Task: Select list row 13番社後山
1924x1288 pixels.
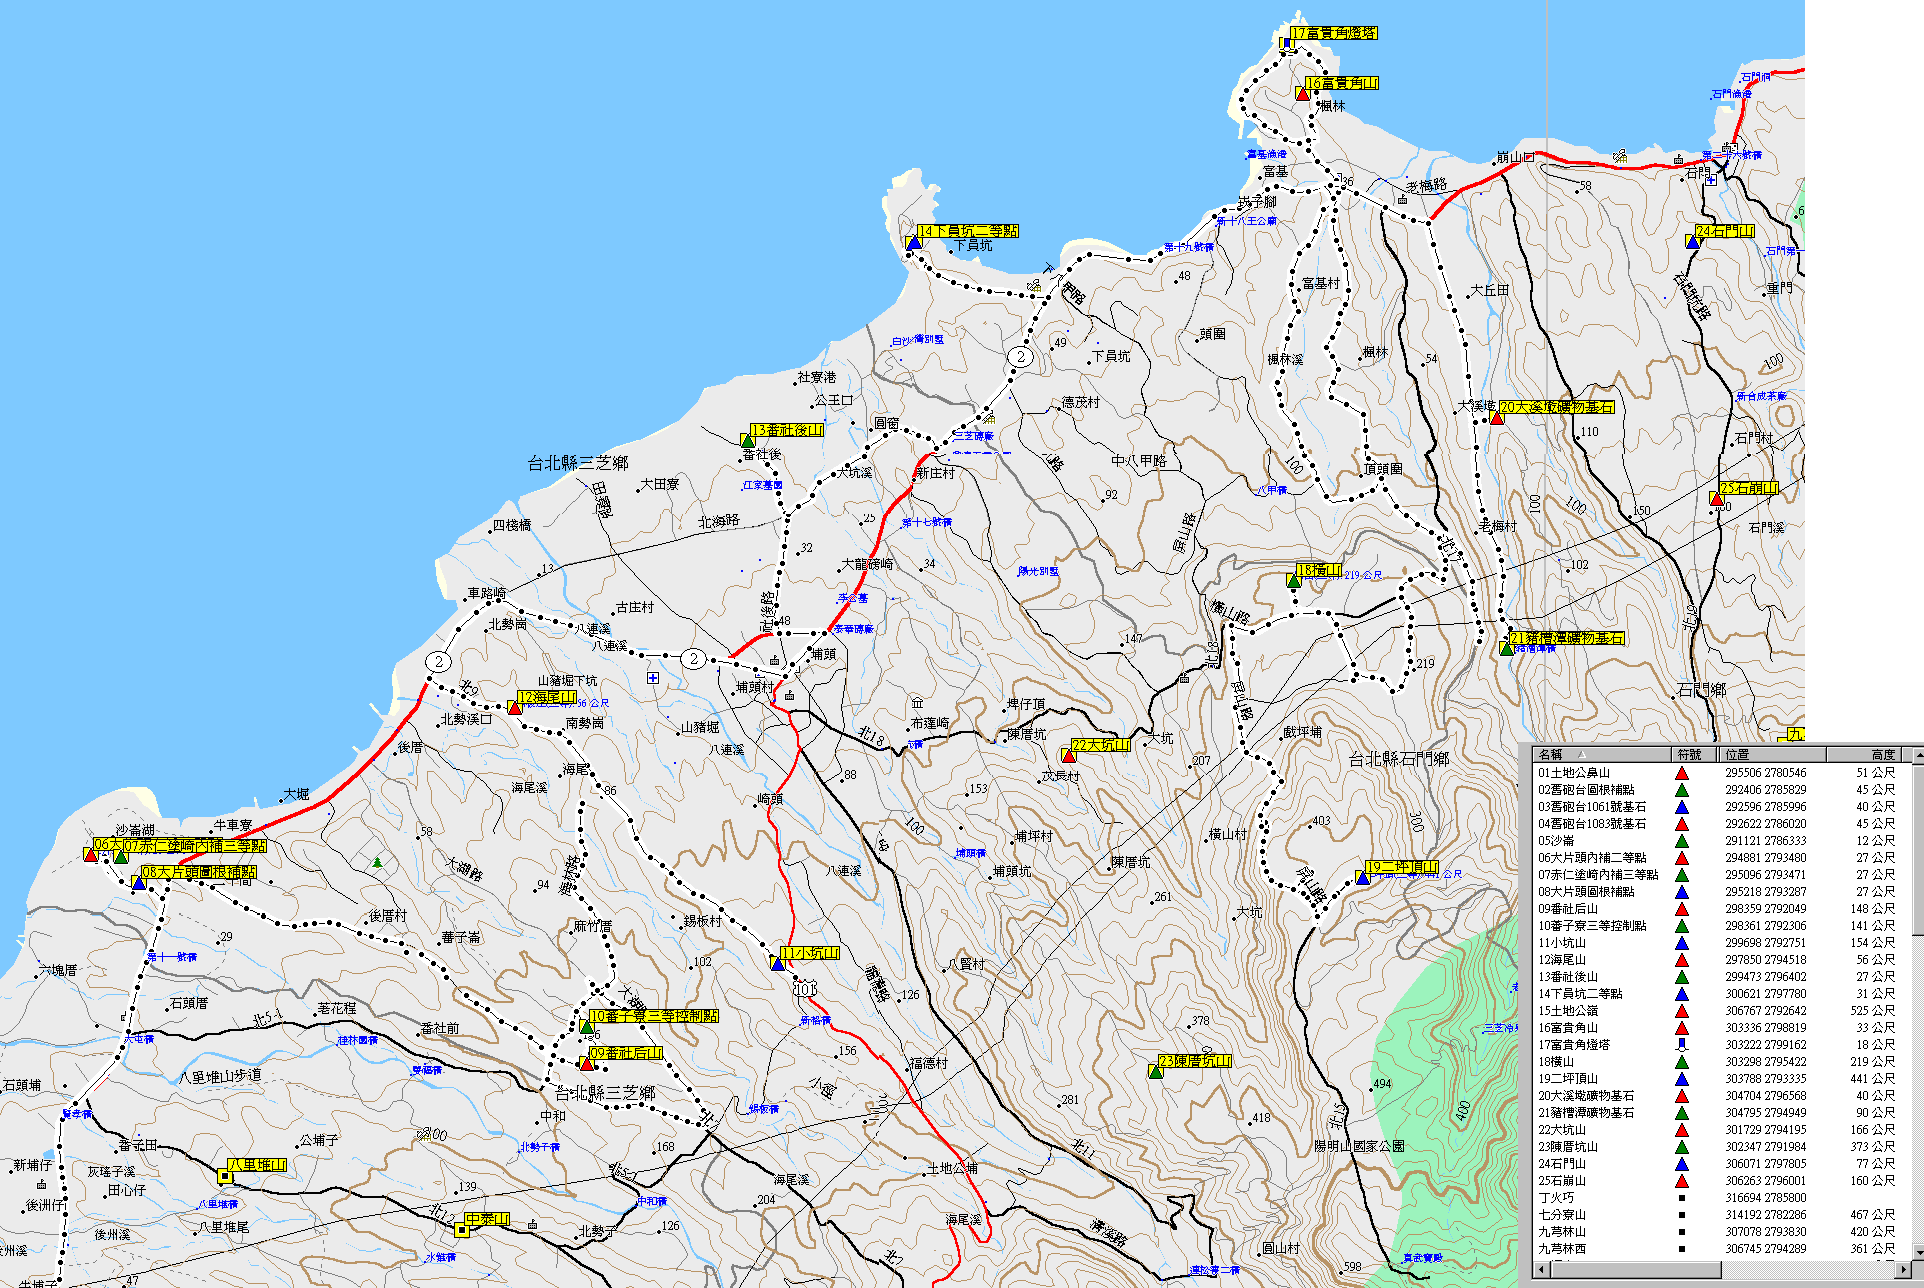Action: pos(1721,977)
